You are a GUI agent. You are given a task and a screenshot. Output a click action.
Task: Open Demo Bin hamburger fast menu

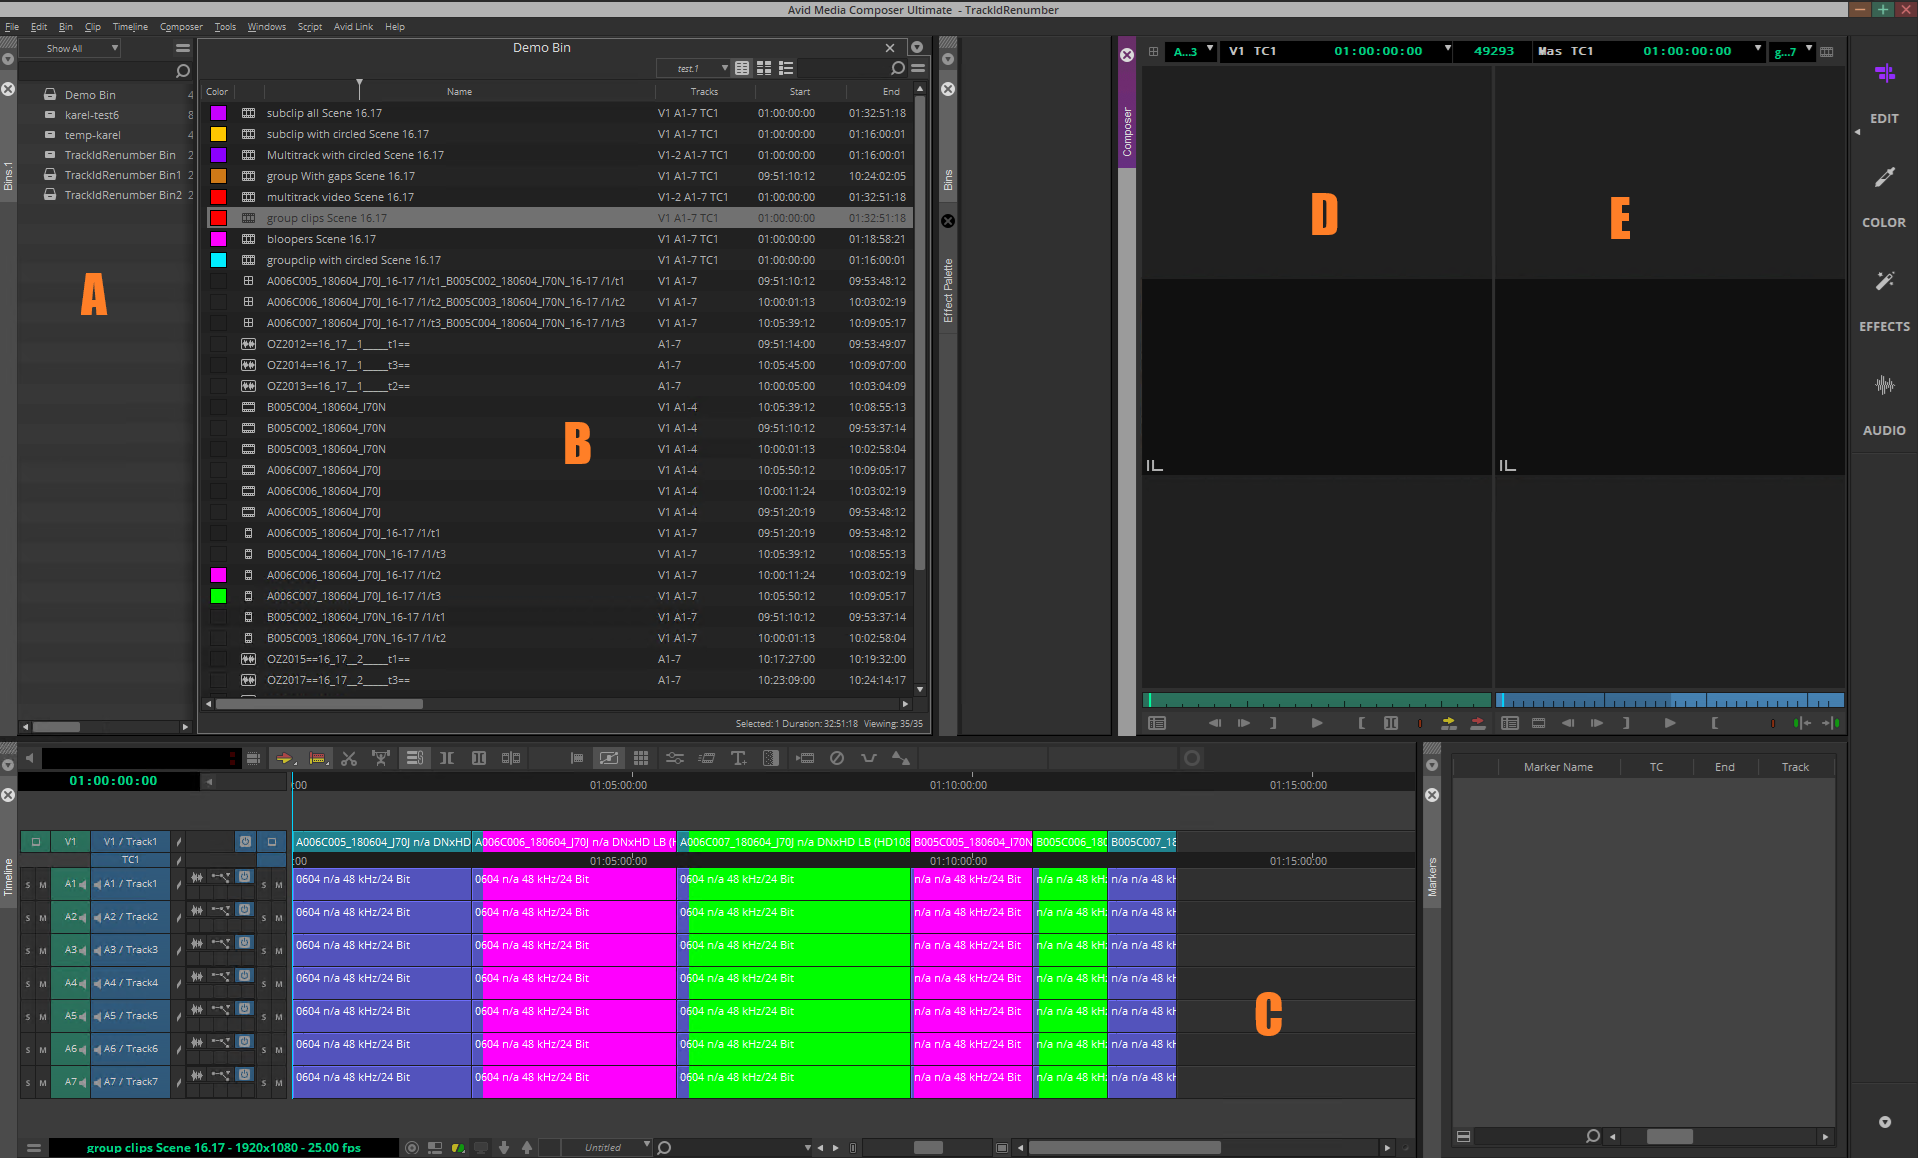[x=917, y=68]
